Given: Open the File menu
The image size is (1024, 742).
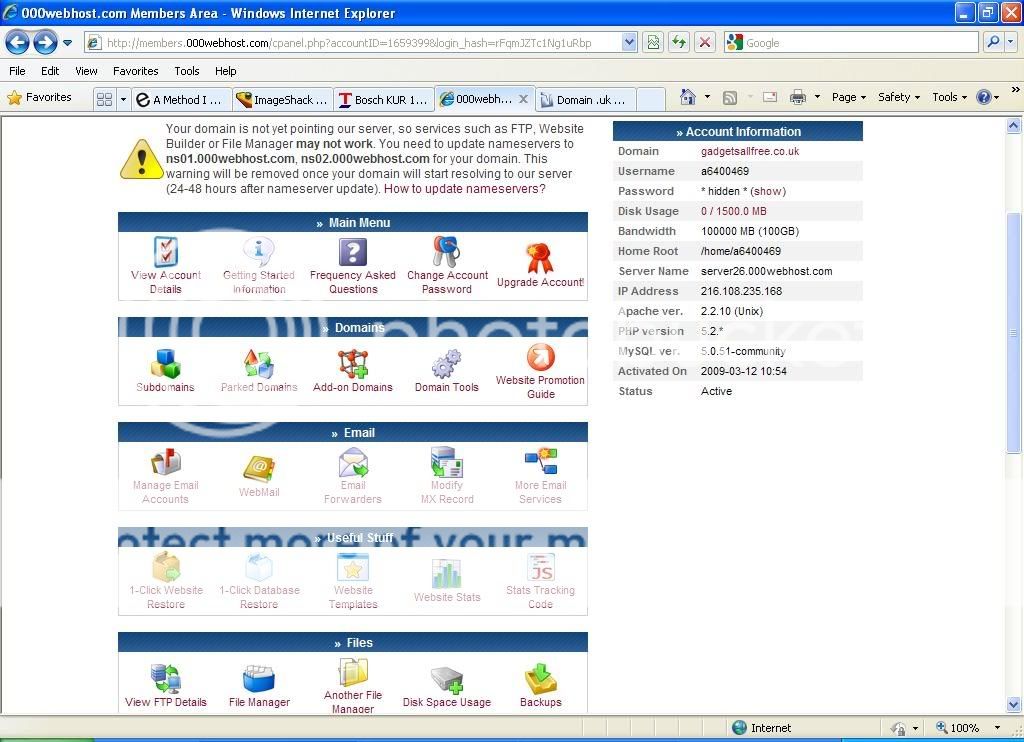Looking at the screenshot, I should tap(17, 71).
